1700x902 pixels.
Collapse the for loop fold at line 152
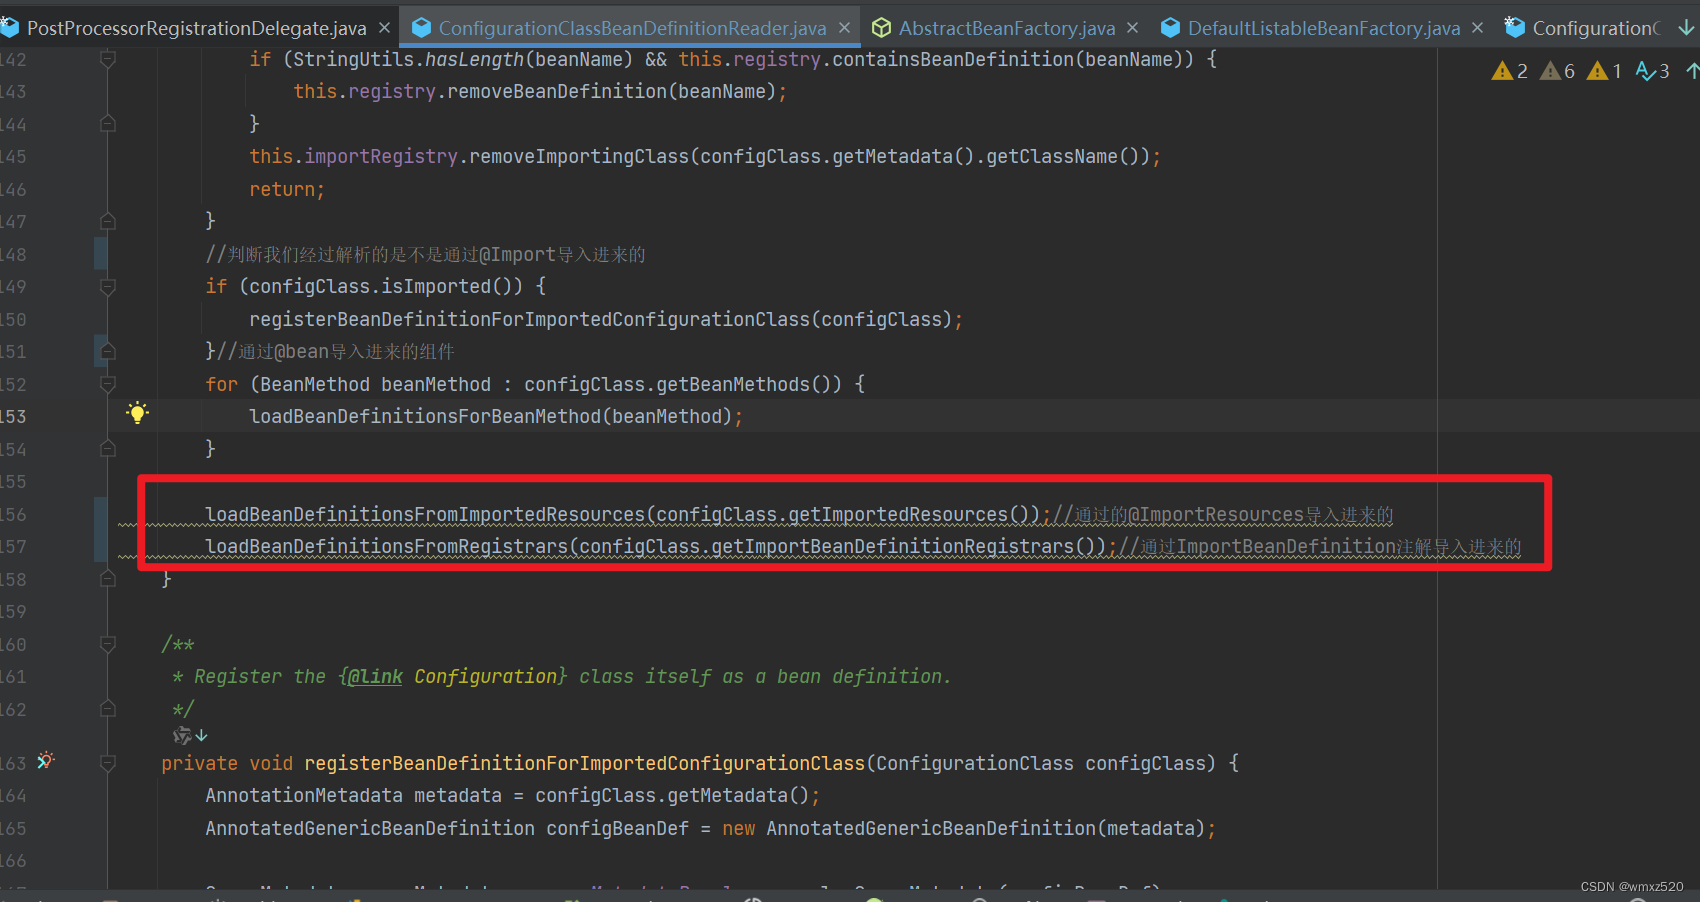pos(108,384)
